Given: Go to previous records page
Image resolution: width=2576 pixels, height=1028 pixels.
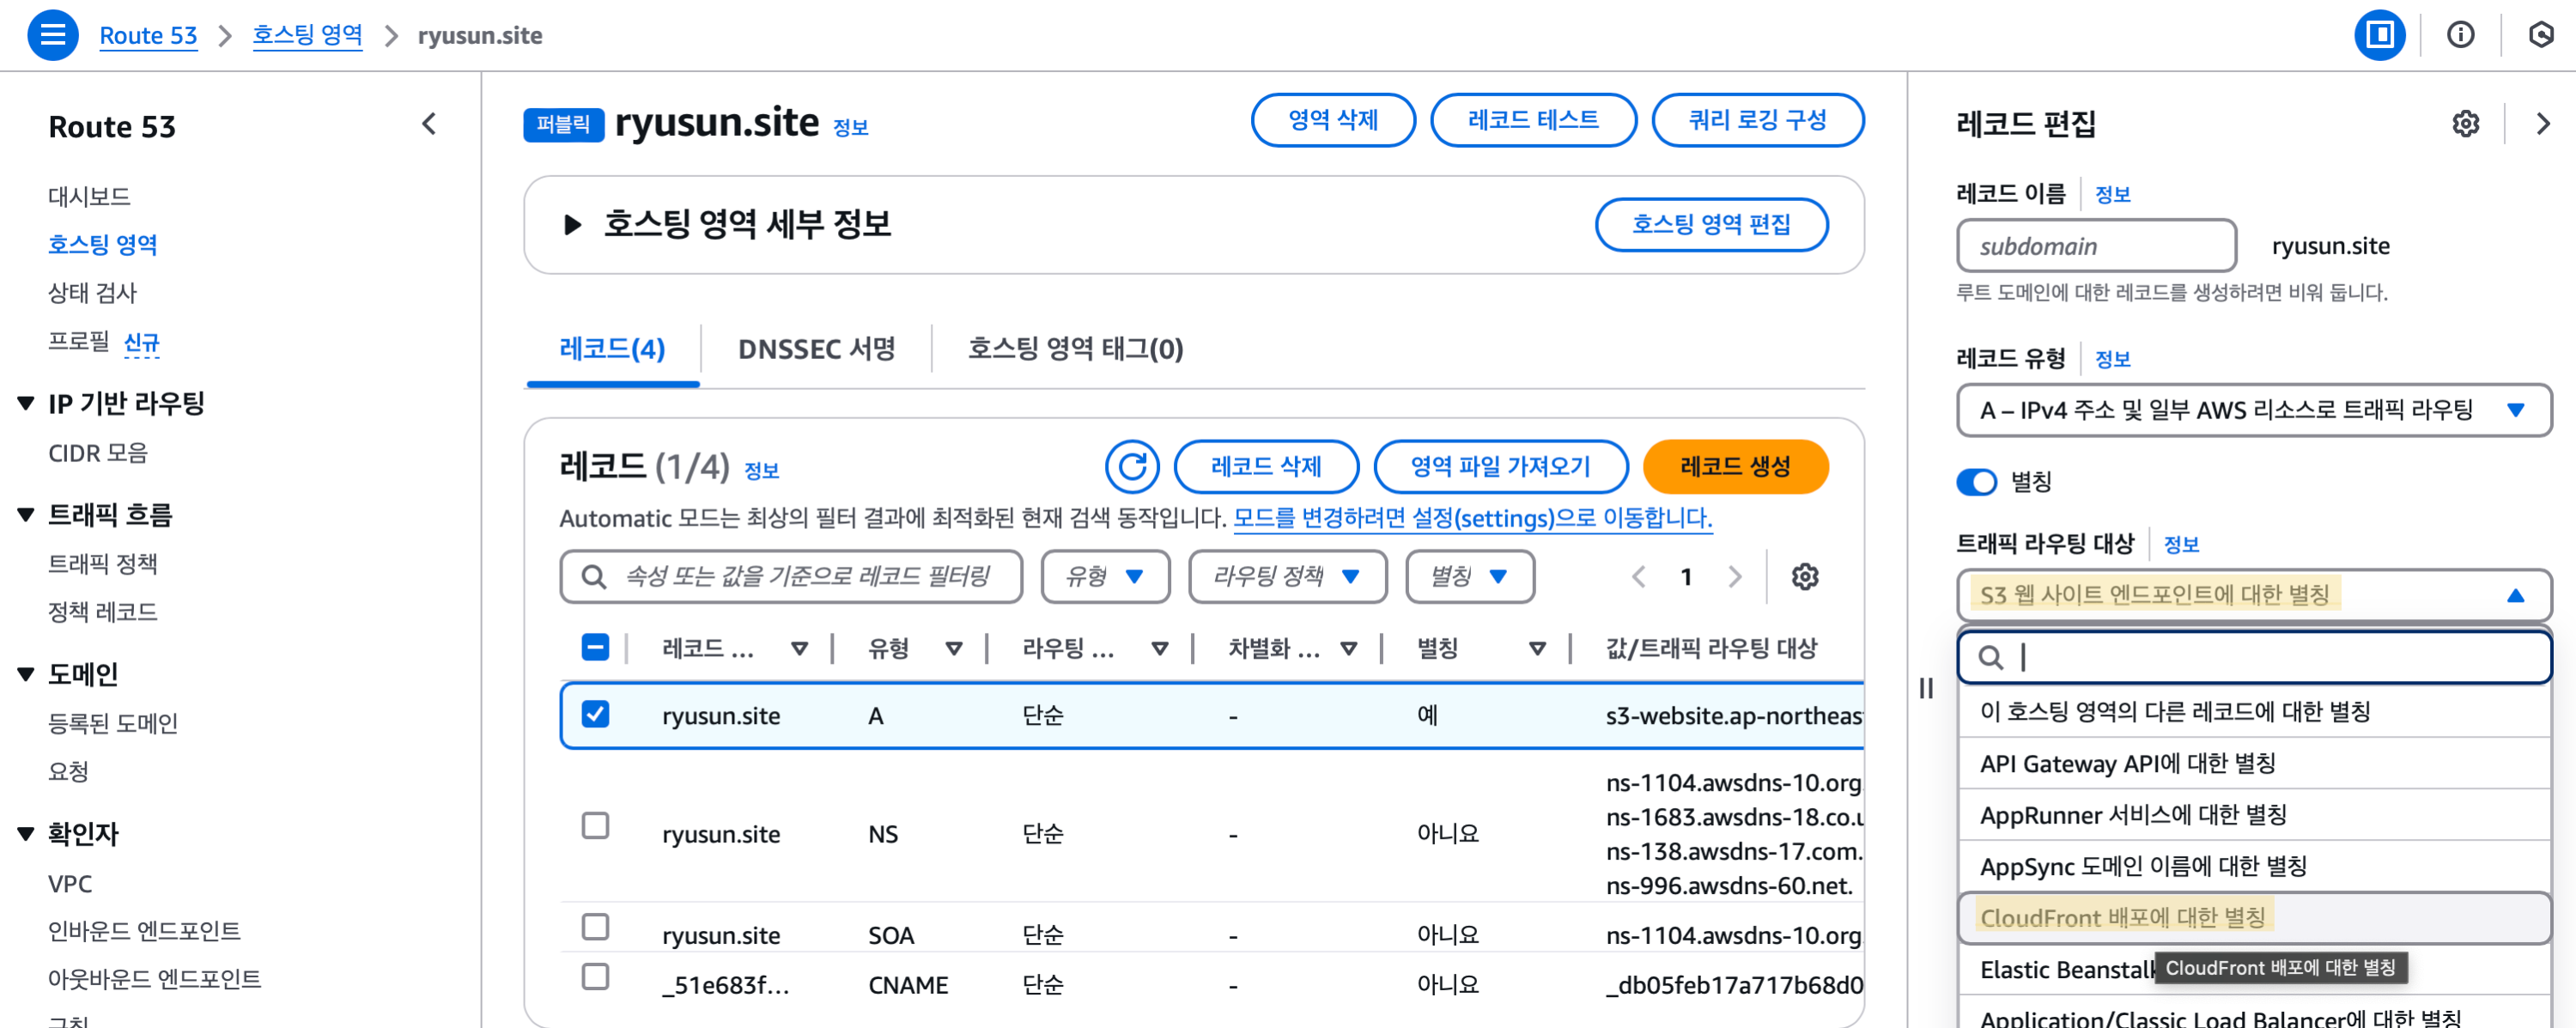Looking at the screenshot, I should pos(1638,576).
